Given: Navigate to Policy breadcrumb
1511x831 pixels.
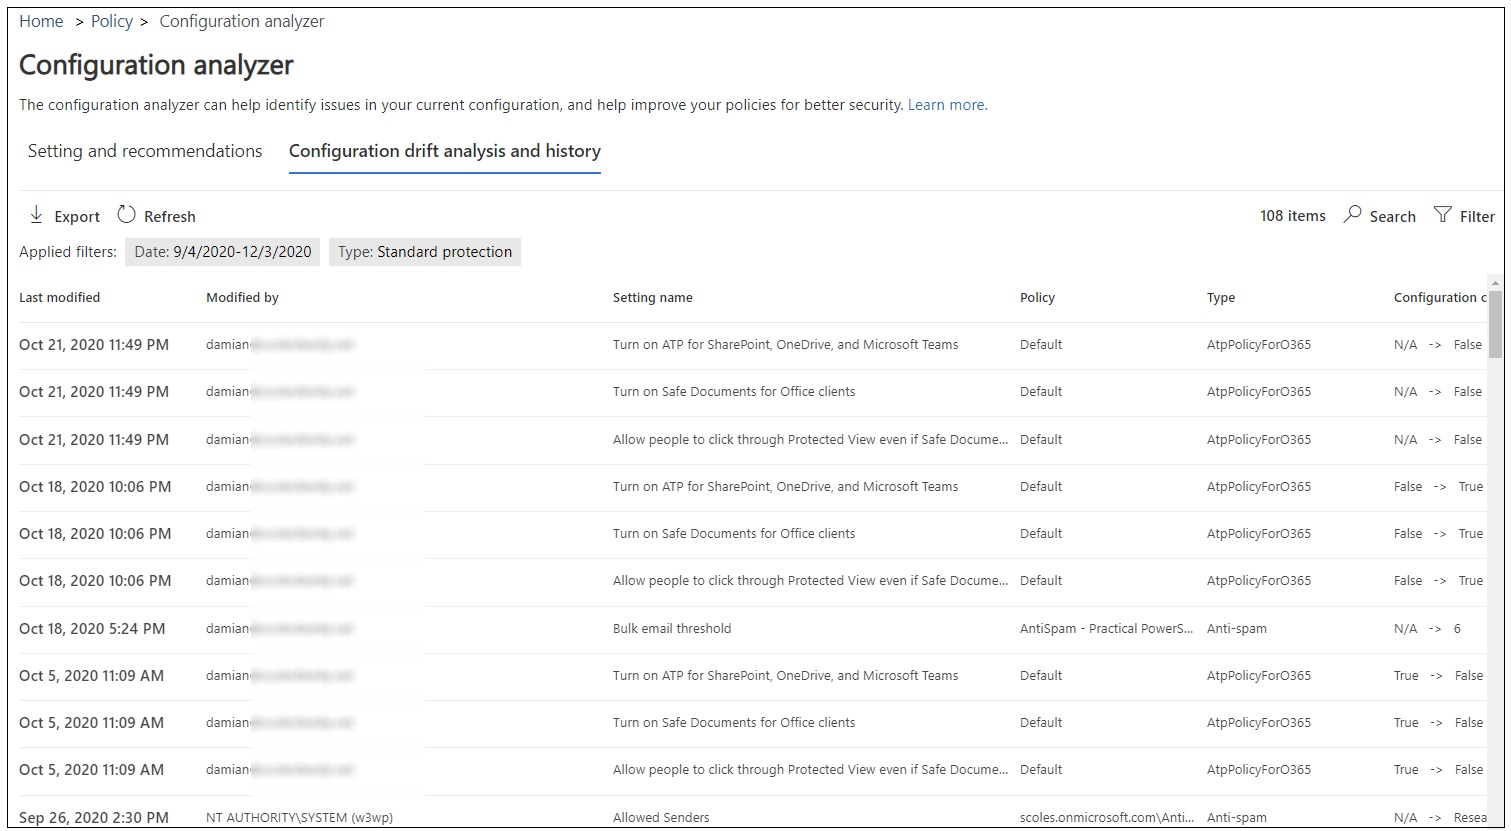Looking at the screenshot, I should [x=111, y=21].
